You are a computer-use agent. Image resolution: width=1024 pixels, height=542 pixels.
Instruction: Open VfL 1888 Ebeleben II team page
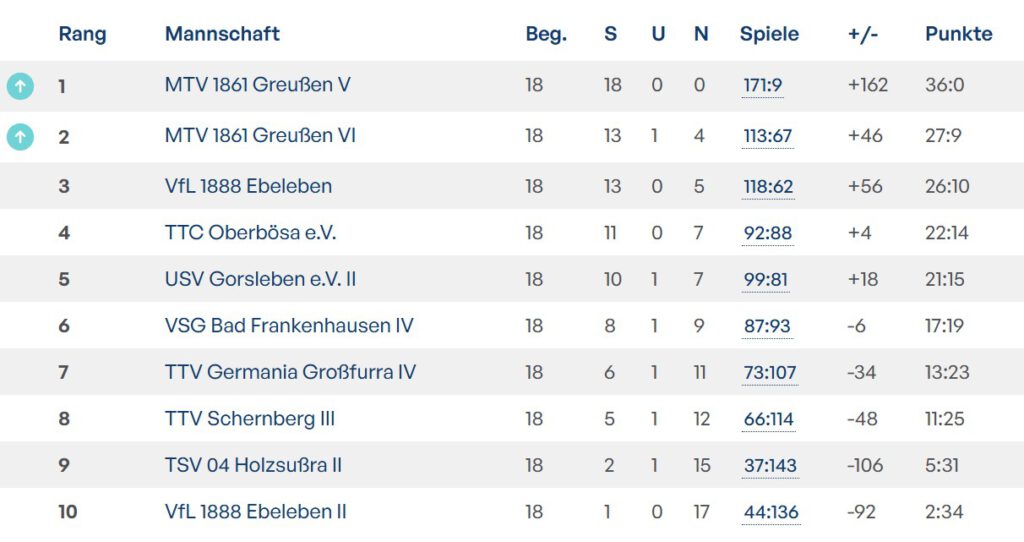pyautogui.click(x=255, y=512)
